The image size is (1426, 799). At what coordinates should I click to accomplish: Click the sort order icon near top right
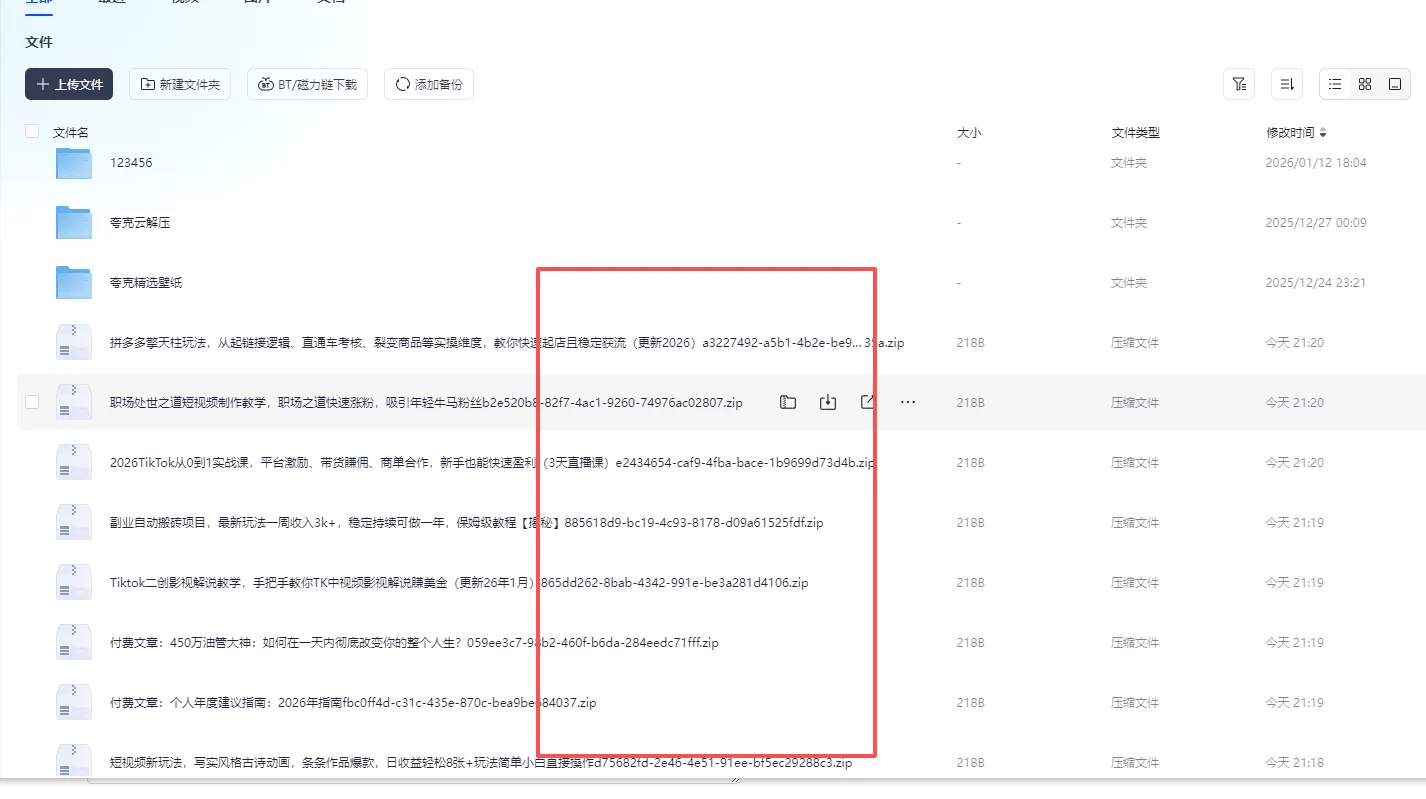(x=1287, y=84)
